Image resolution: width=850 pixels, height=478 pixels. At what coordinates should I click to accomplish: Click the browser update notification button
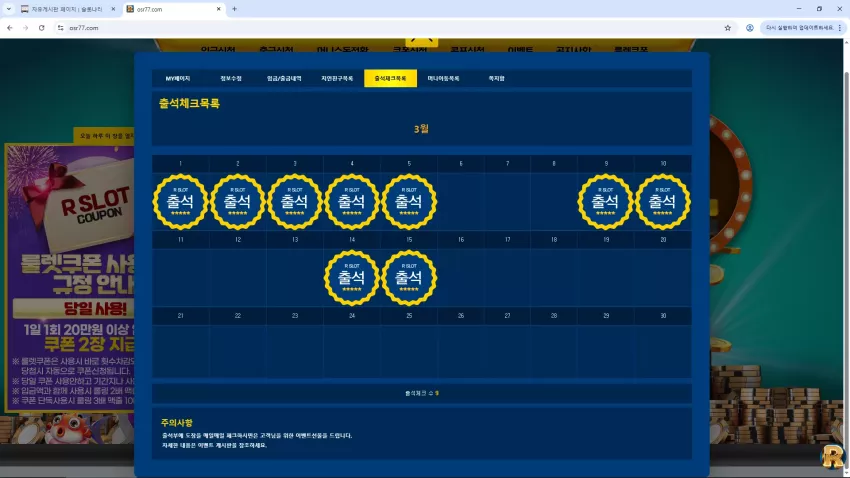pyautogui.click(x=800, y=28)
